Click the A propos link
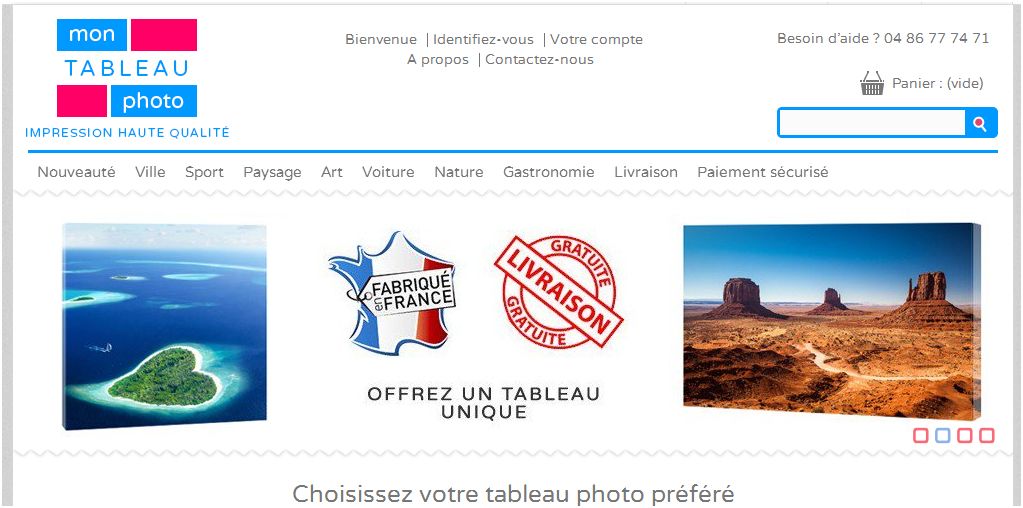Screen dimensions: 1023x508 pyautogui.click(x=438, y=60)
